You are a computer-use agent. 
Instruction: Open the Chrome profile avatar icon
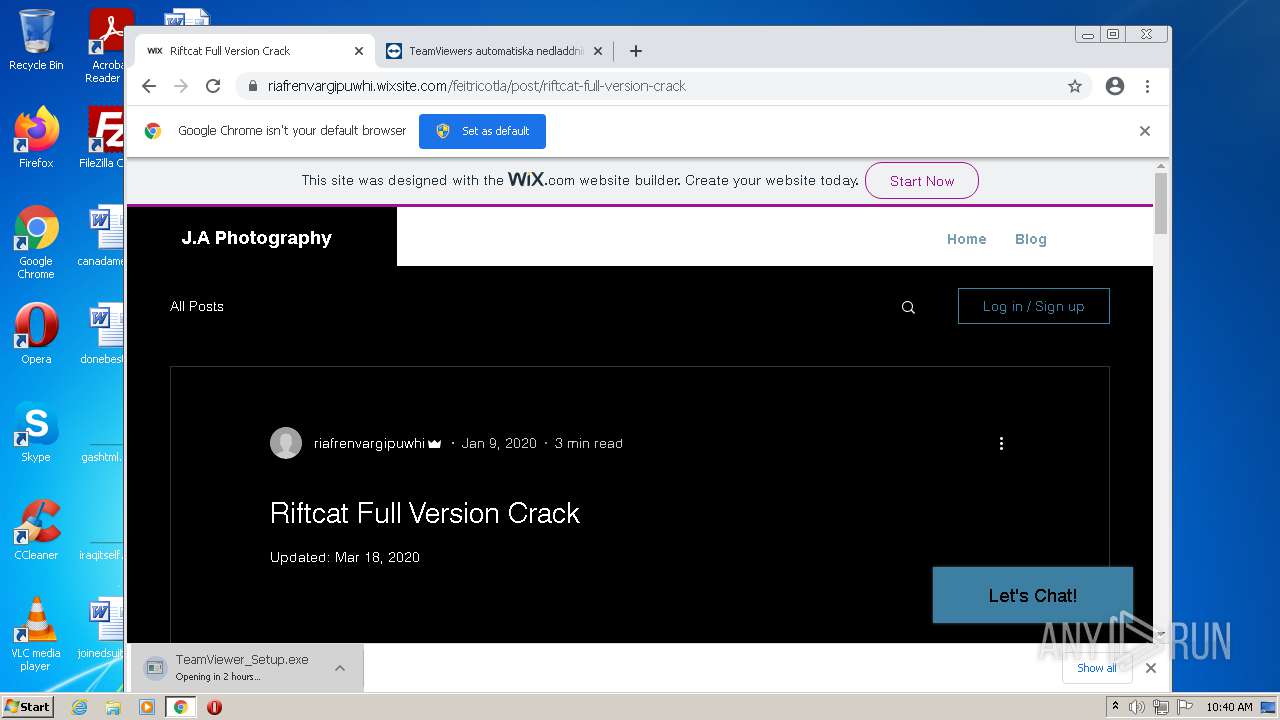point(1115,86)
